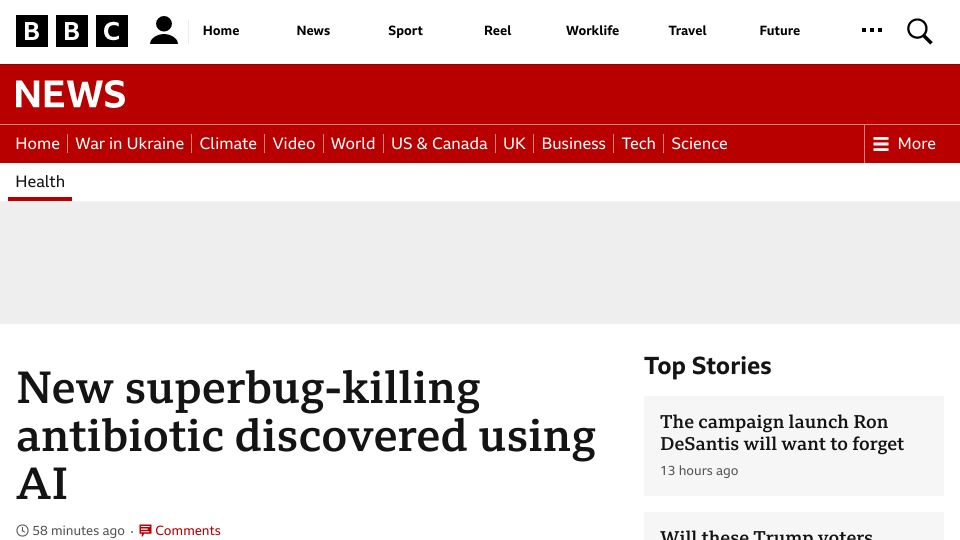Select the World section
The height and width of the screenshot is (540, 960).
pyautogui.click(x=353, y=143)
